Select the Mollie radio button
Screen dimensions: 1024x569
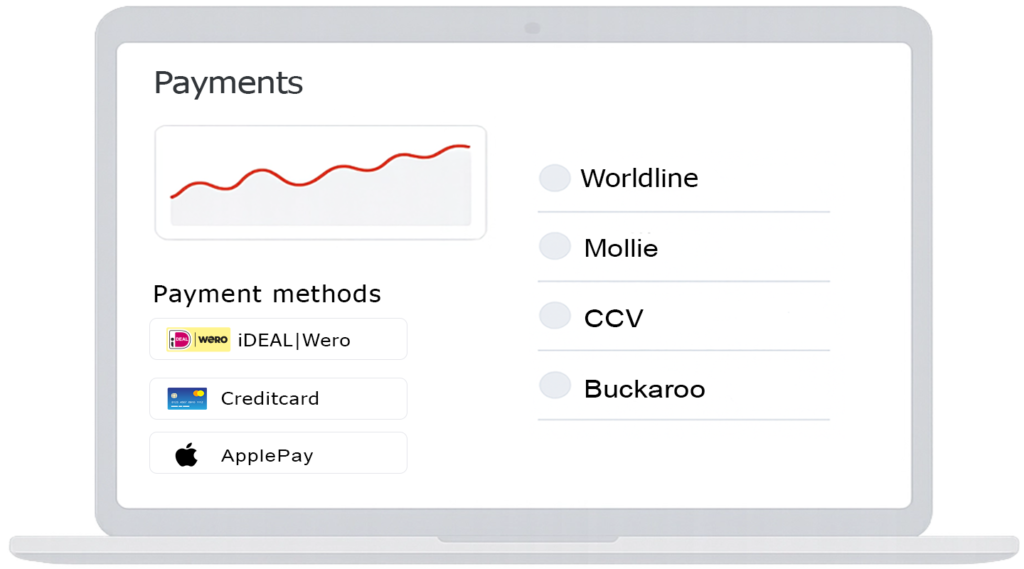click(554, 247)
